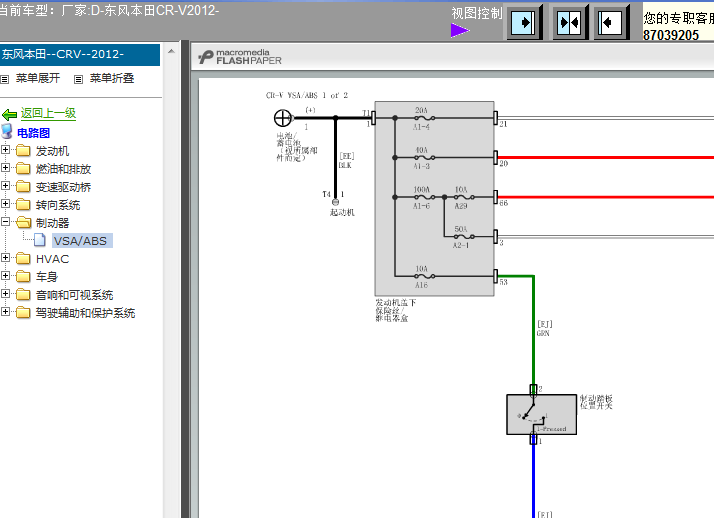This screenshot has height=518, width=714.
Task: Expand the 转向系统 tree node
Action: 5,203
